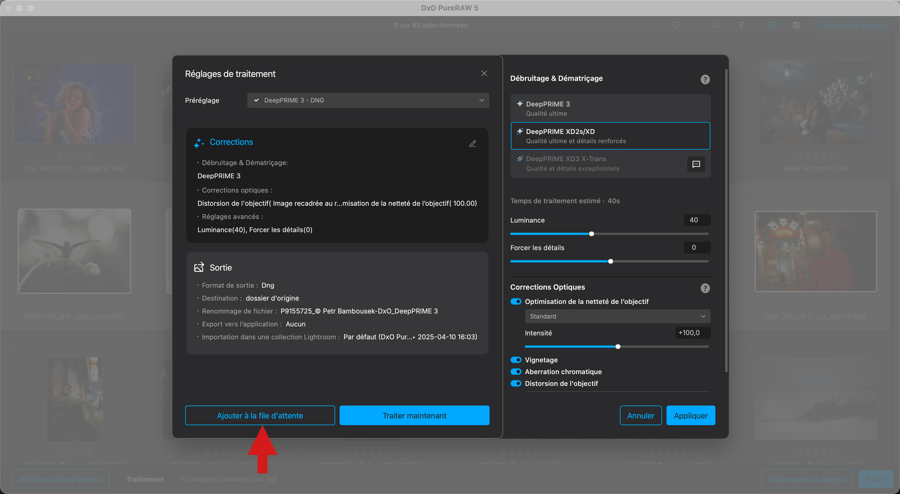This screenshot has height=494, width=900.
Task: Open help for Débruitage & Dématriçage
Action: (705, 80)
